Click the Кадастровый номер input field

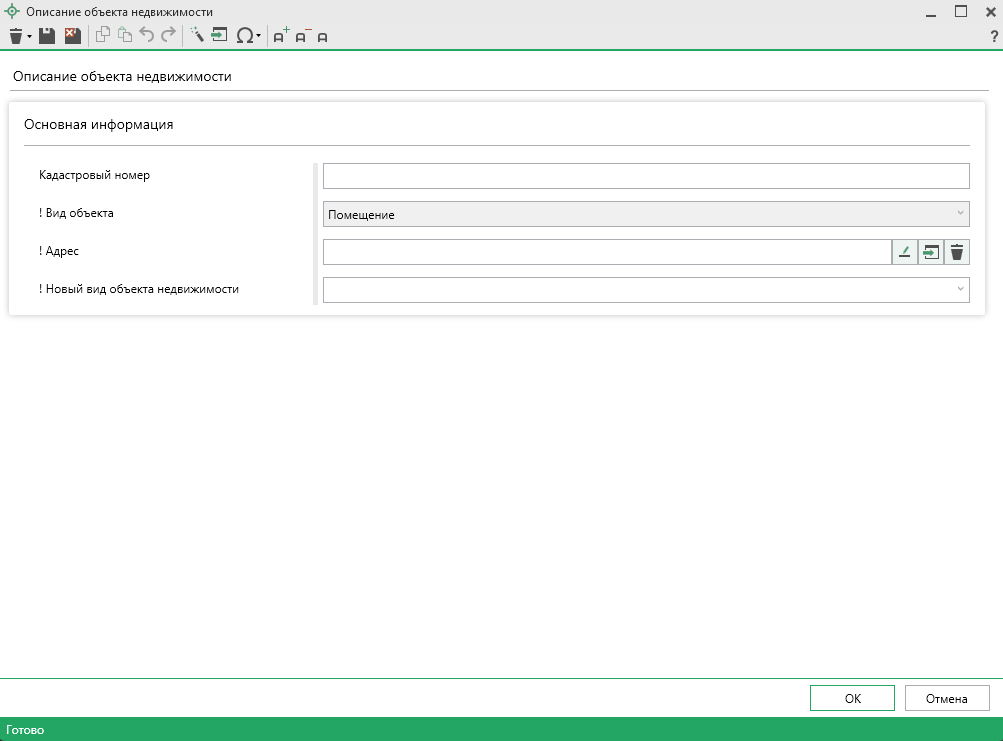click(x=645, y=176)
